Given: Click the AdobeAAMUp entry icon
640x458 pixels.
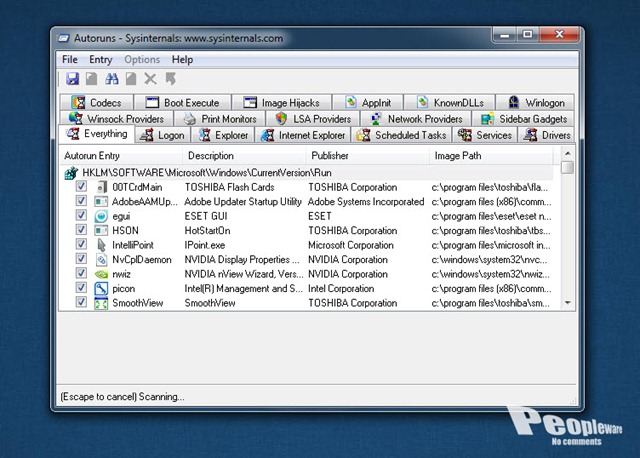Looking at the screenshot, I should pos(101,202).
